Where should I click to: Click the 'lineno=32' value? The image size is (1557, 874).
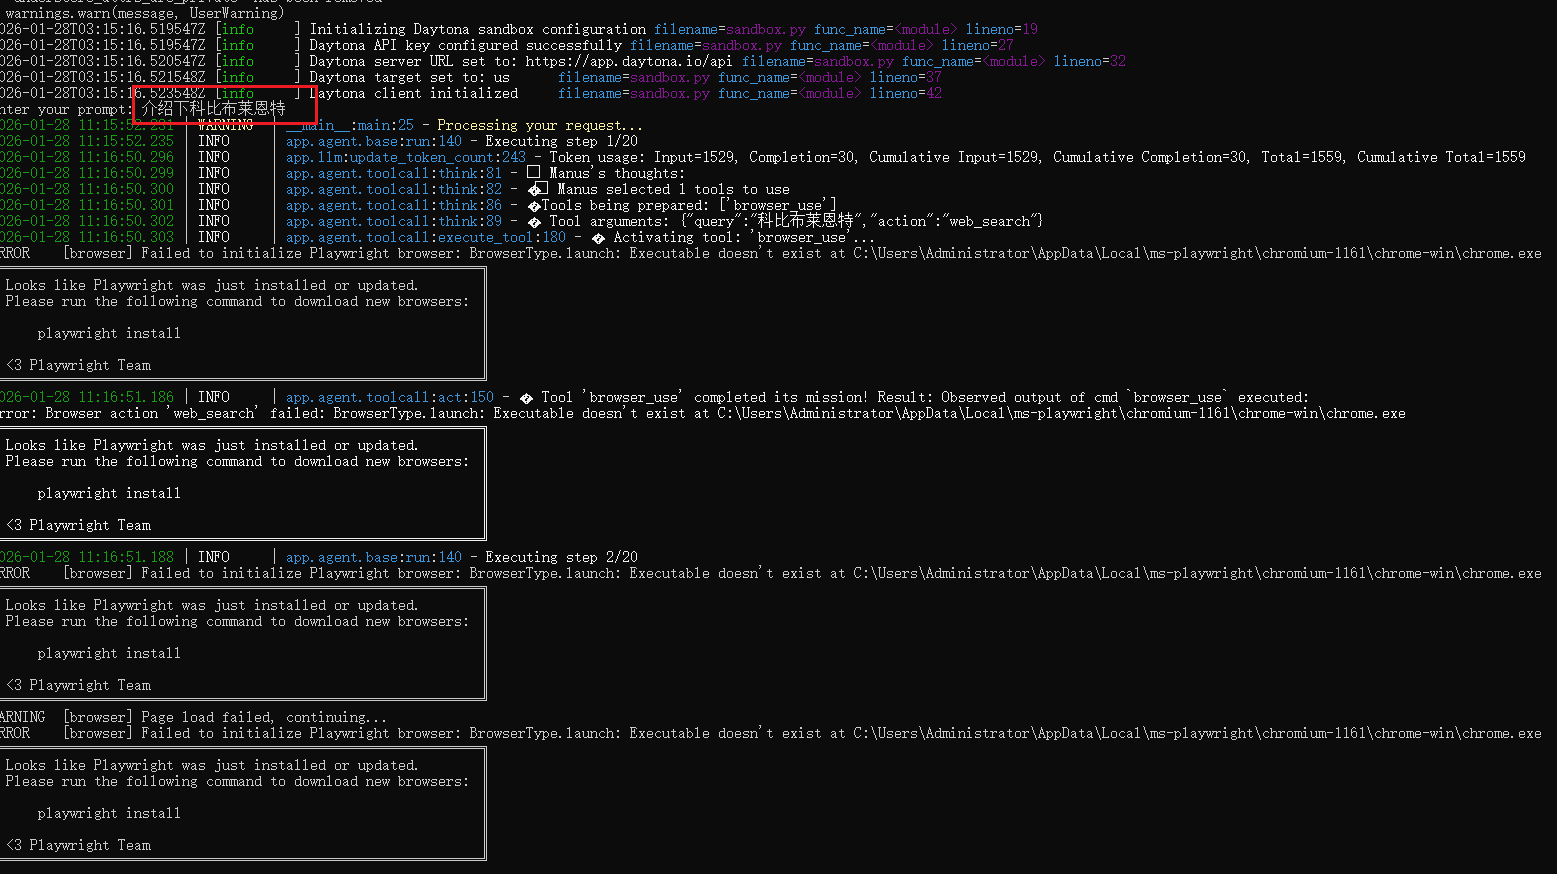click(1089, 61)
